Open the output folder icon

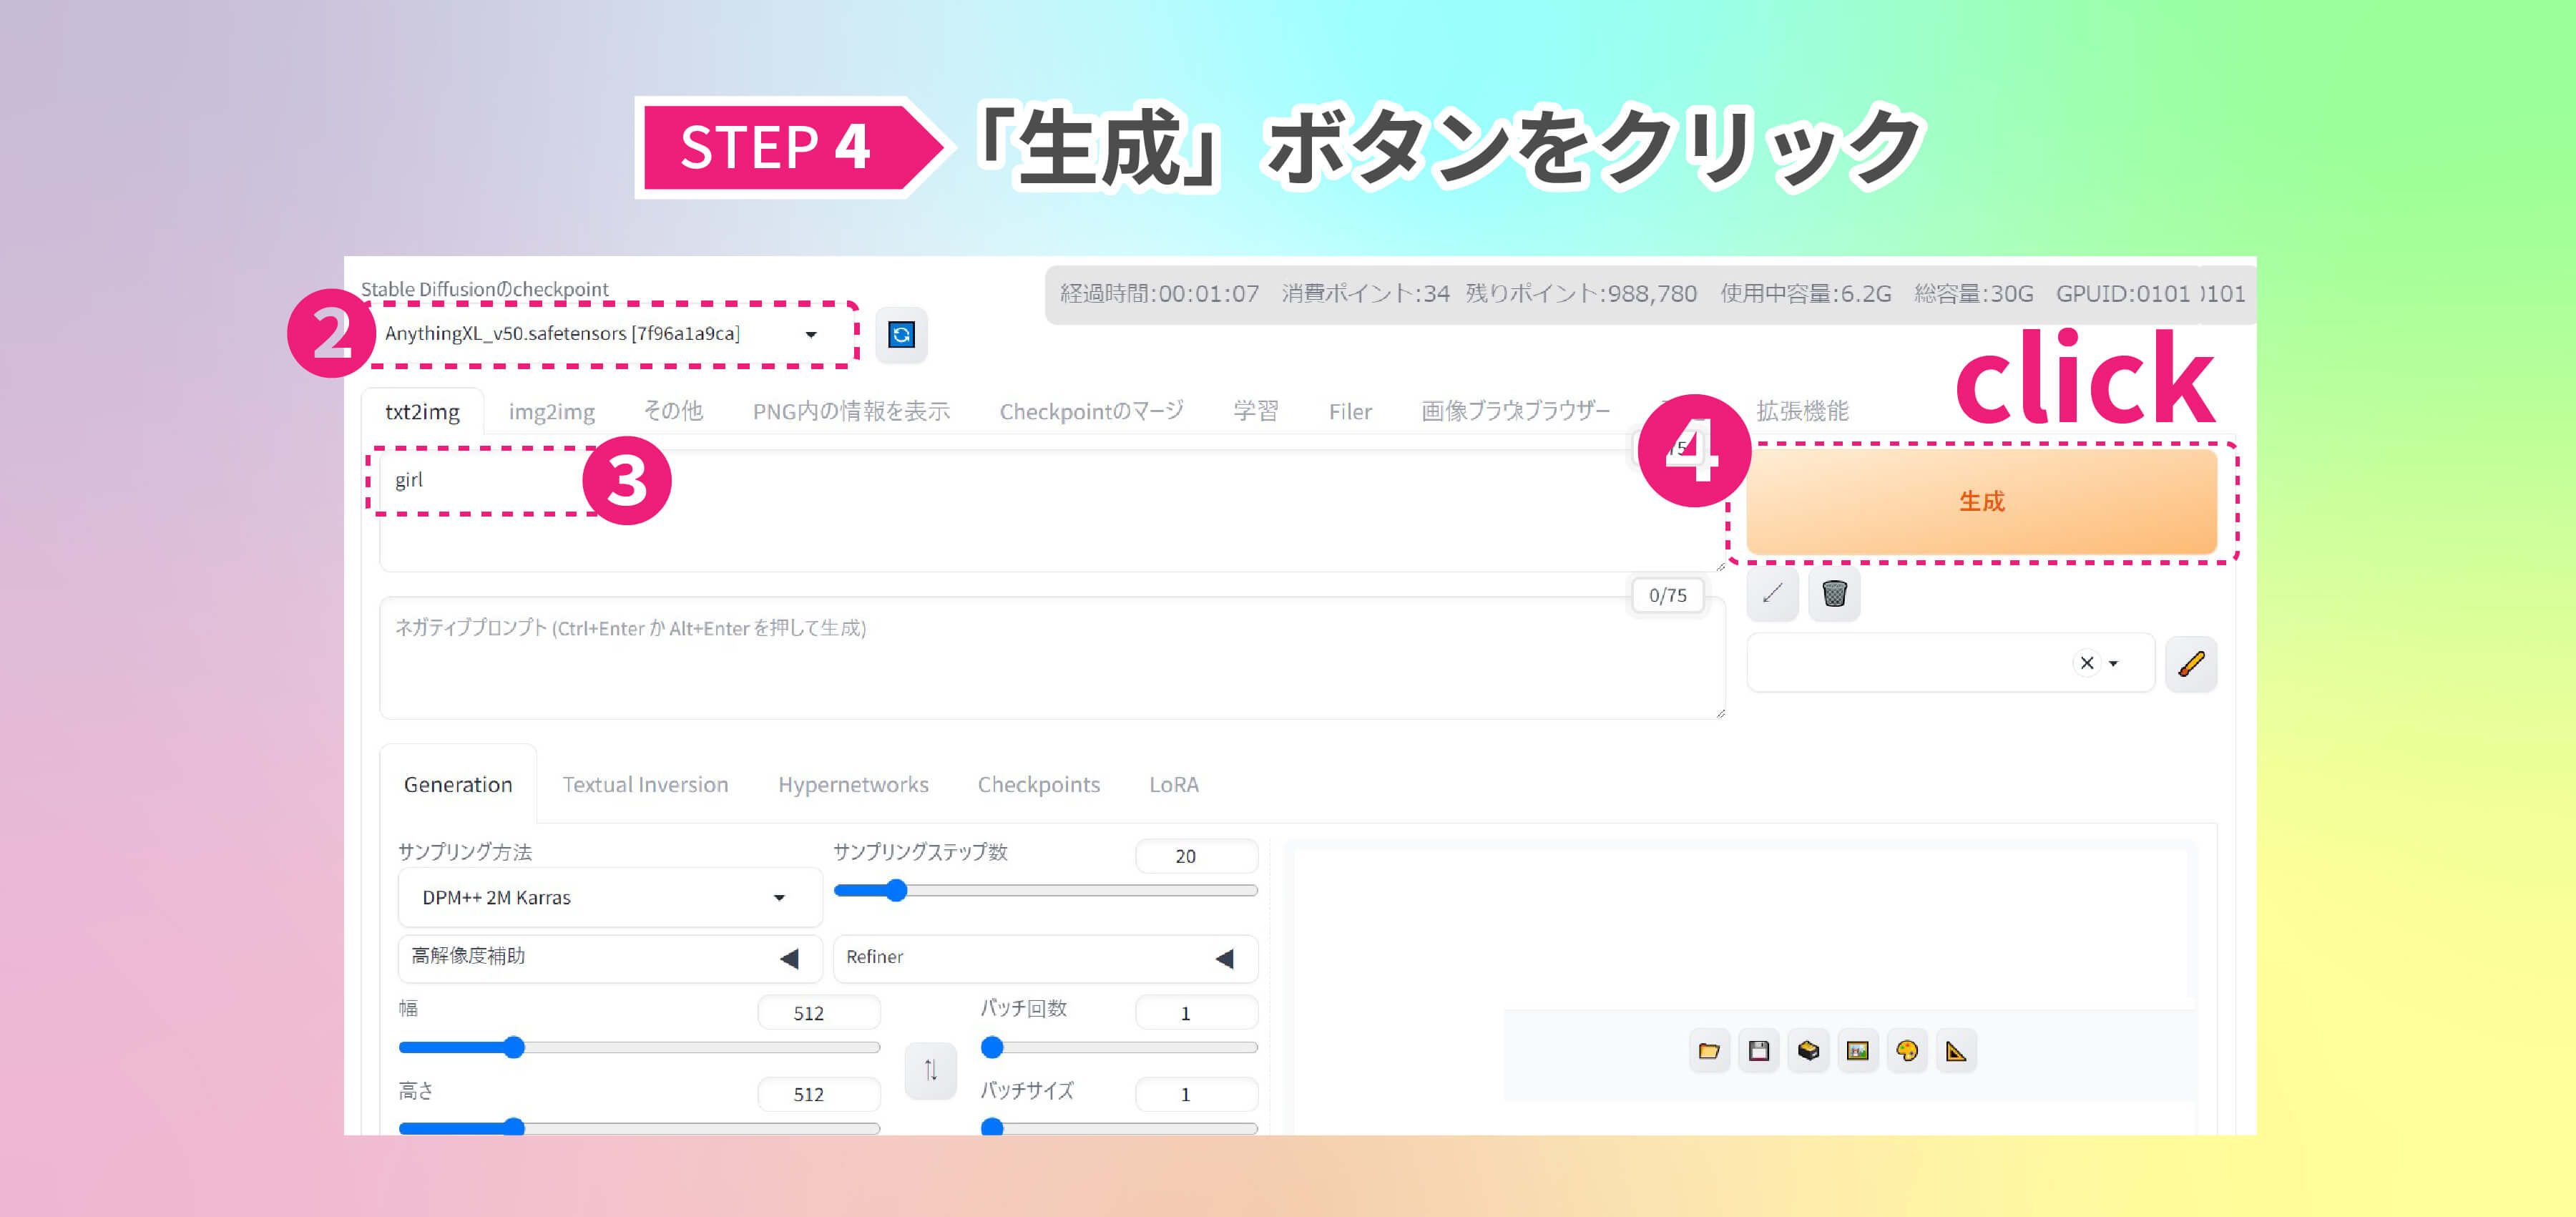click(1709, 1051)
